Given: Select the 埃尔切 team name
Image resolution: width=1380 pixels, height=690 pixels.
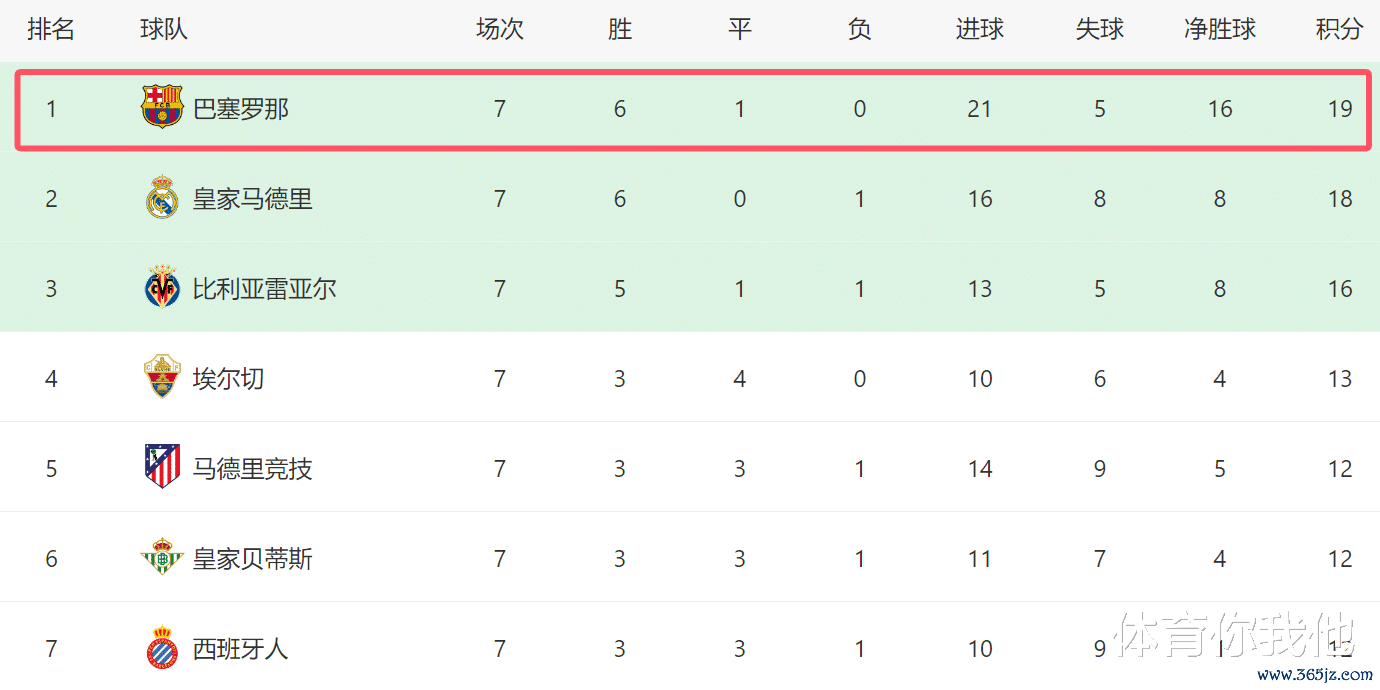Looking at the screenshot, I should (229, 378).
